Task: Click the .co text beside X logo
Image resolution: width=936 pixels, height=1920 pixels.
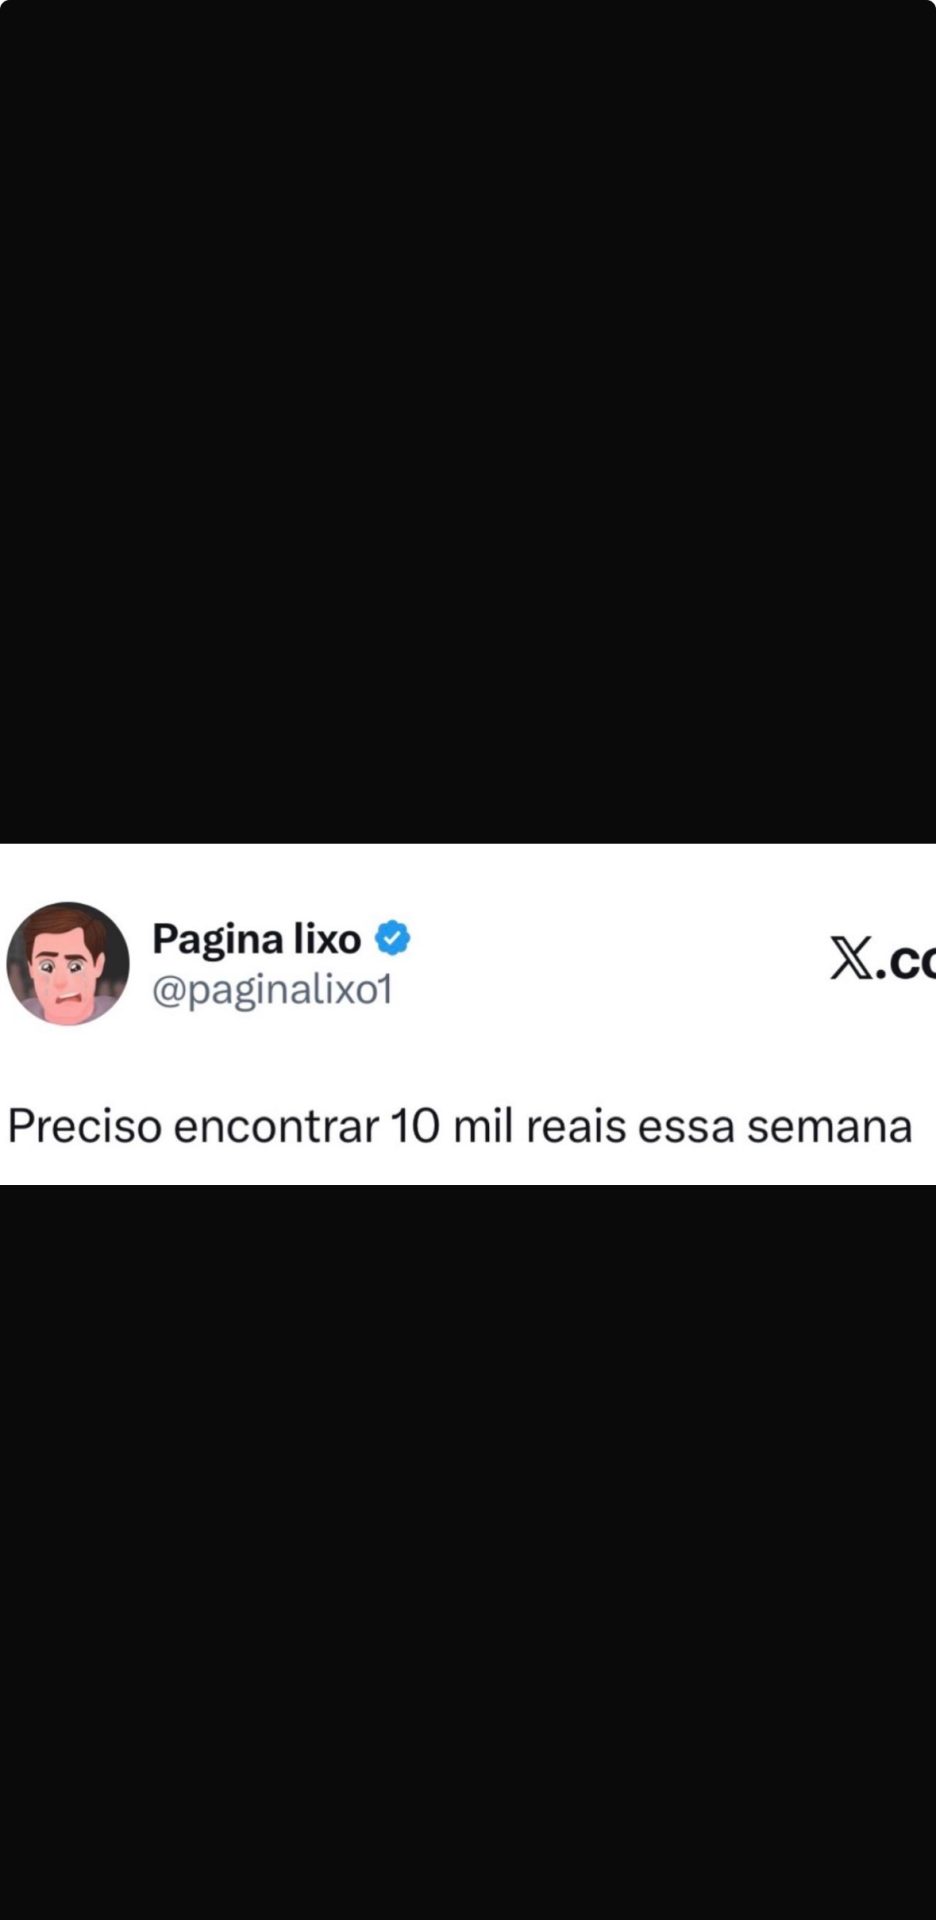Action: click(x=906, y=960)
